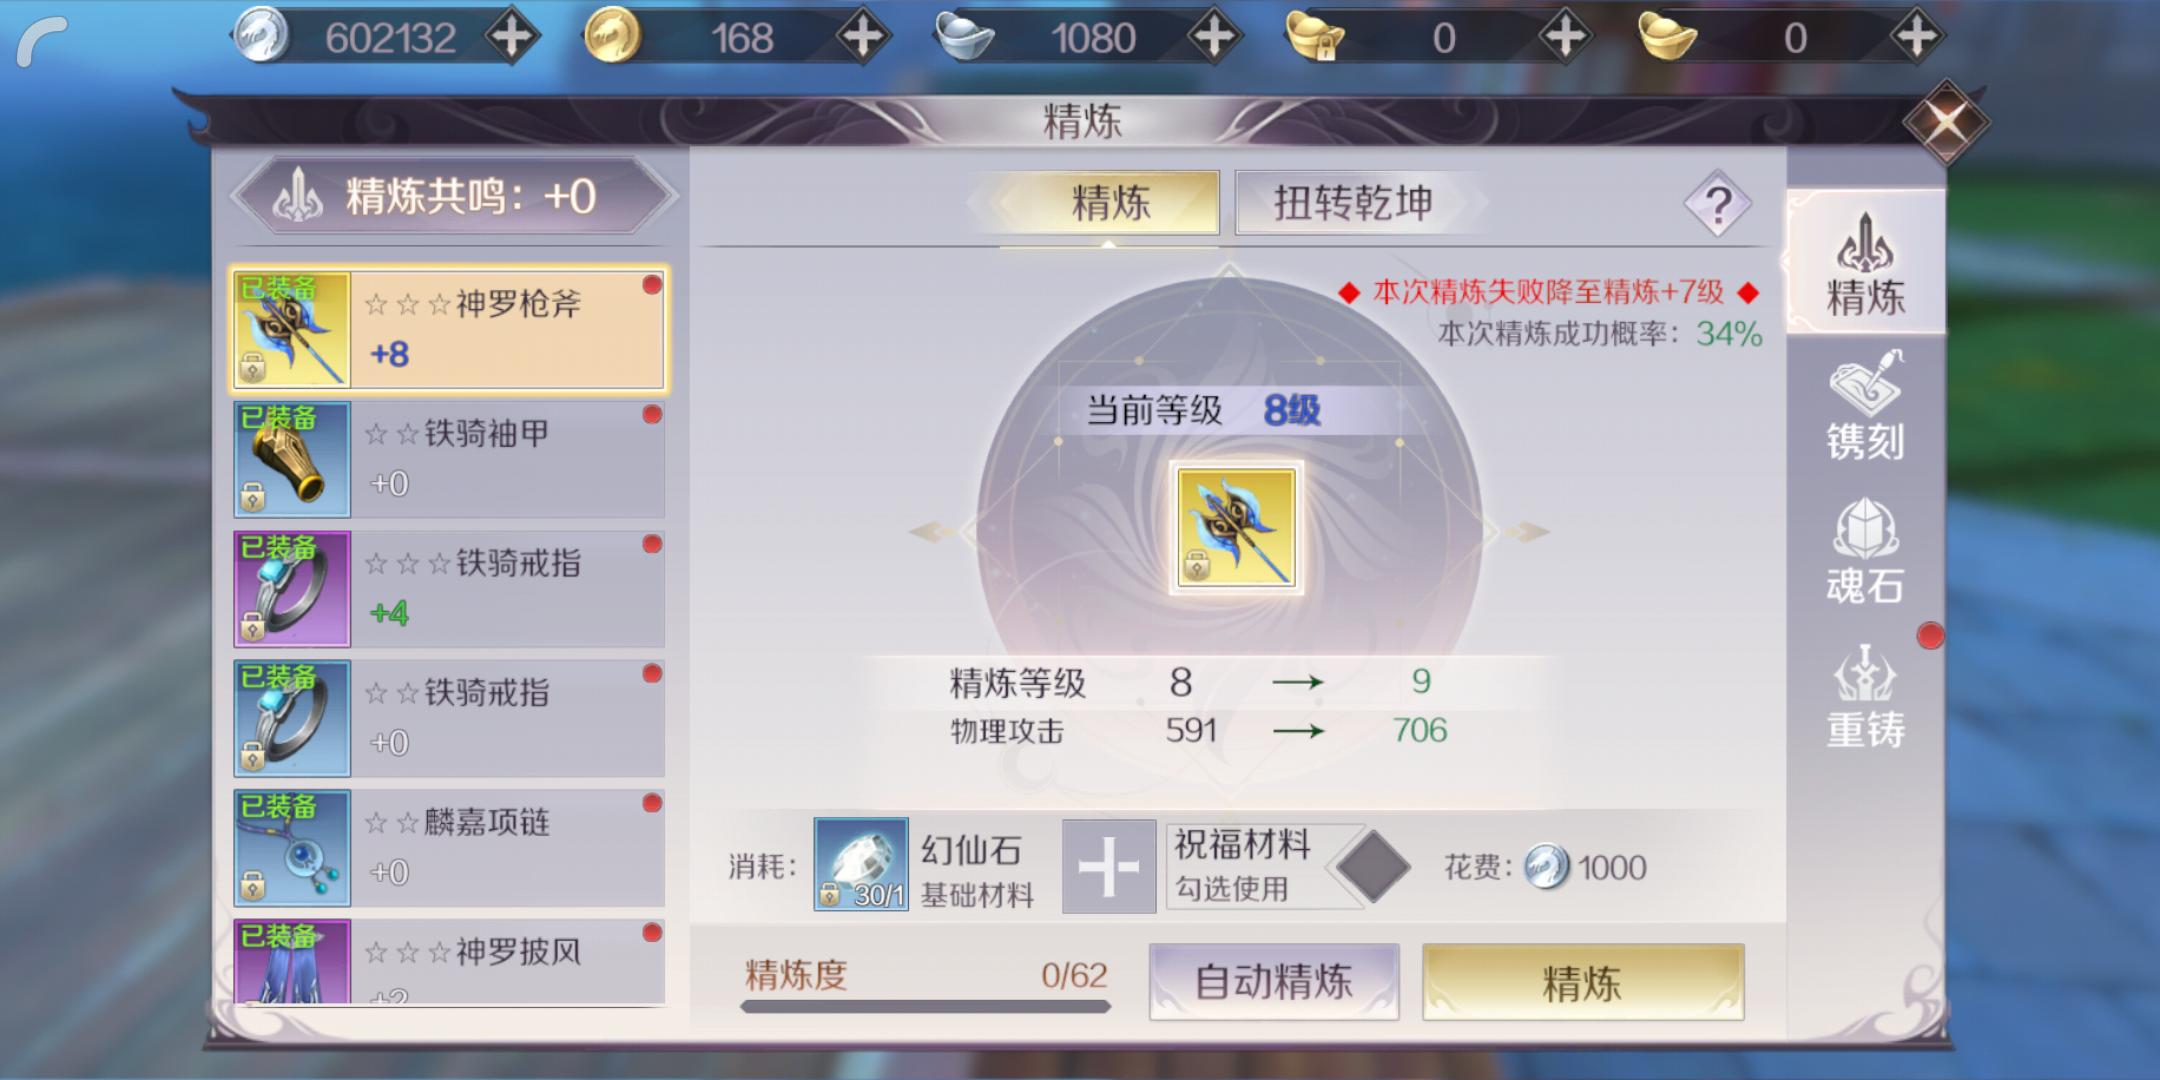Image resolution: width=2160 pixels, height=1080 pixels.
Task: Click the 精炼度 progress bar
Action: coord(926,1006)
